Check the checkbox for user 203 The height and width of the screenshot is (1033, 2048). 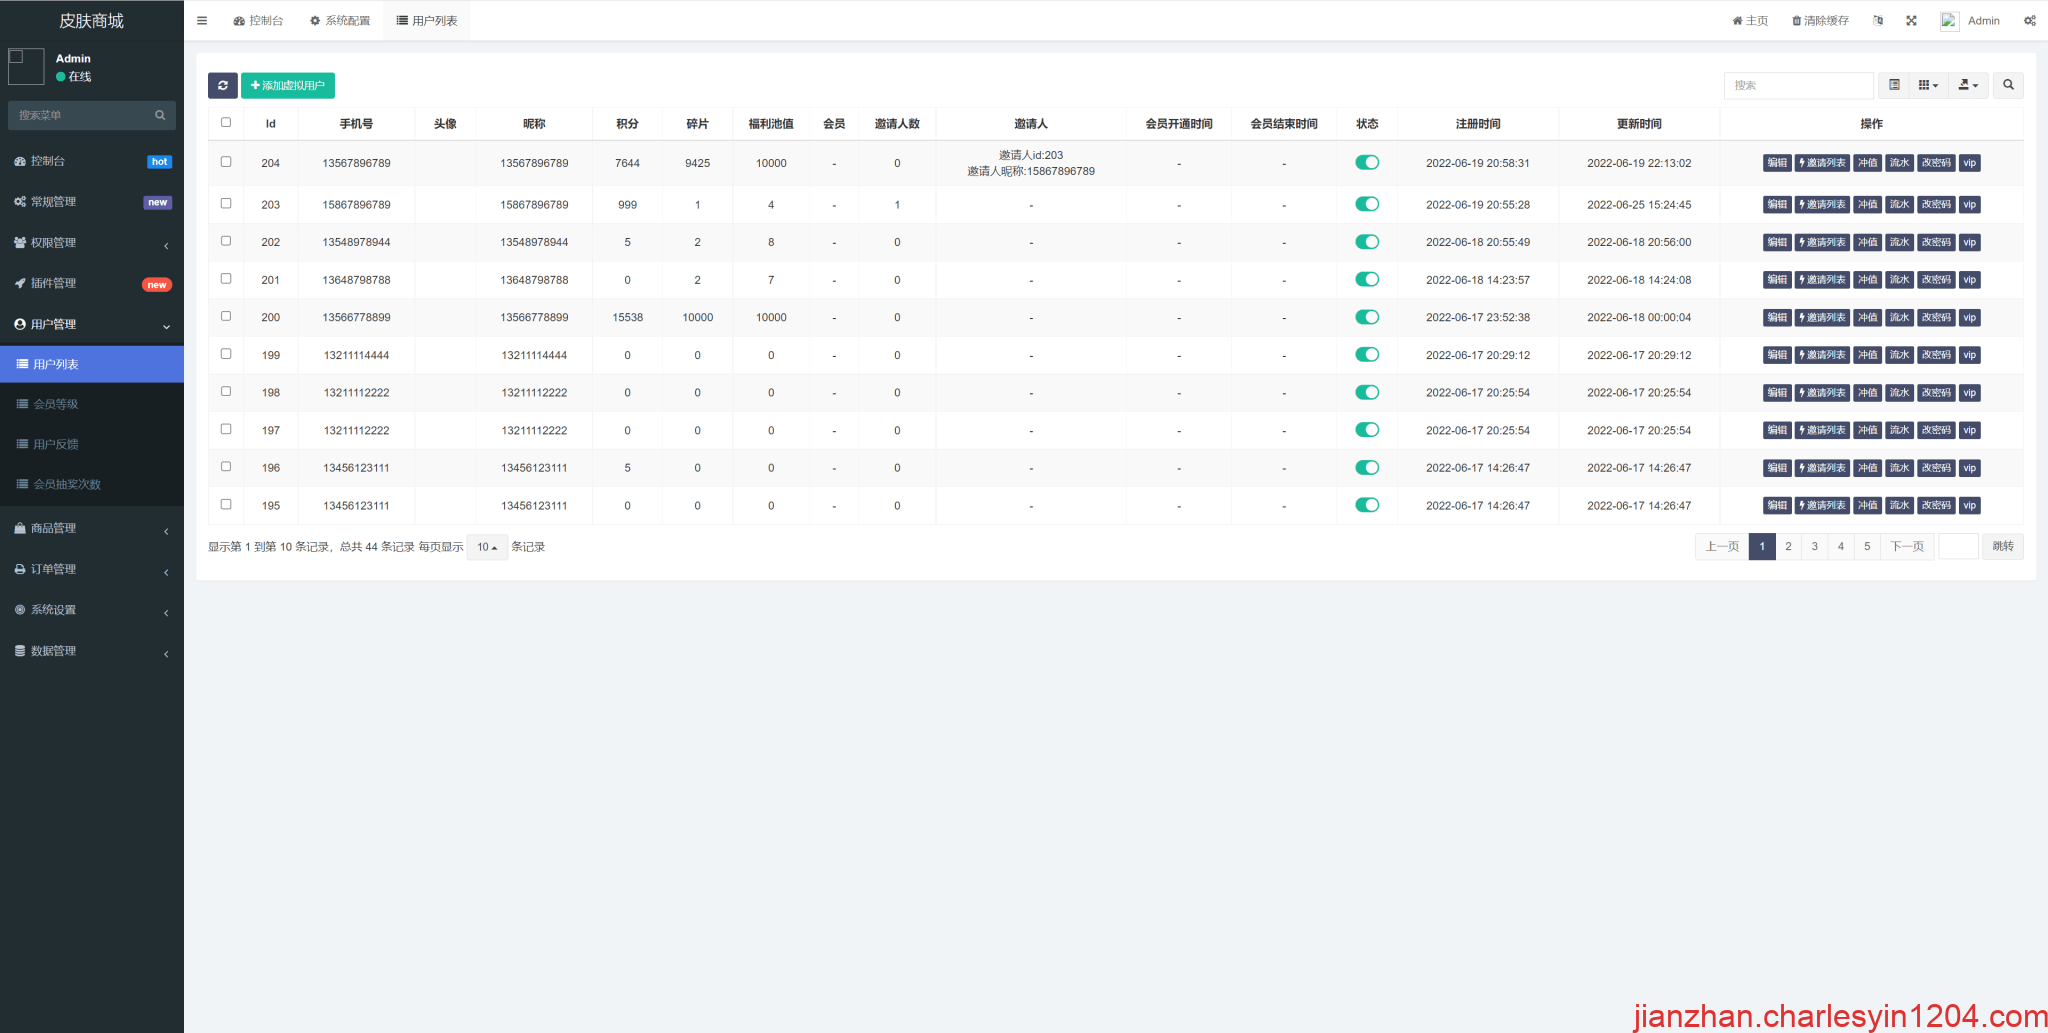(x=226, y=204)
